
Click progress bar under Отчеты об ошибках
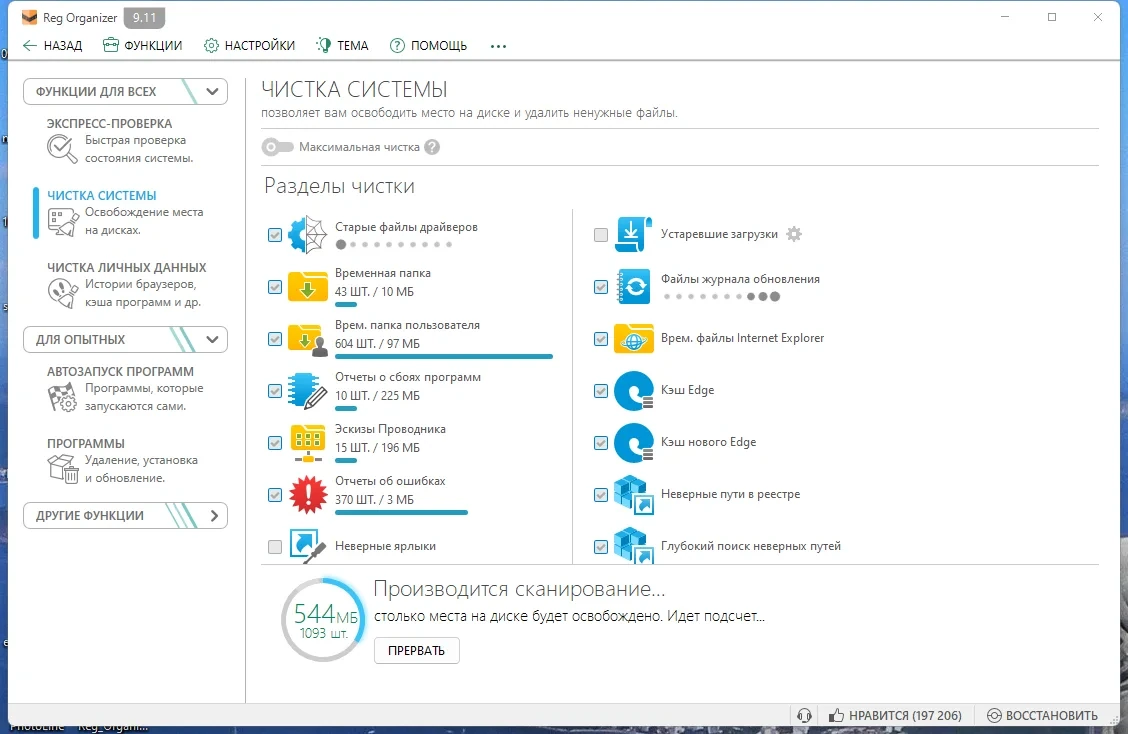coord(401,512)
